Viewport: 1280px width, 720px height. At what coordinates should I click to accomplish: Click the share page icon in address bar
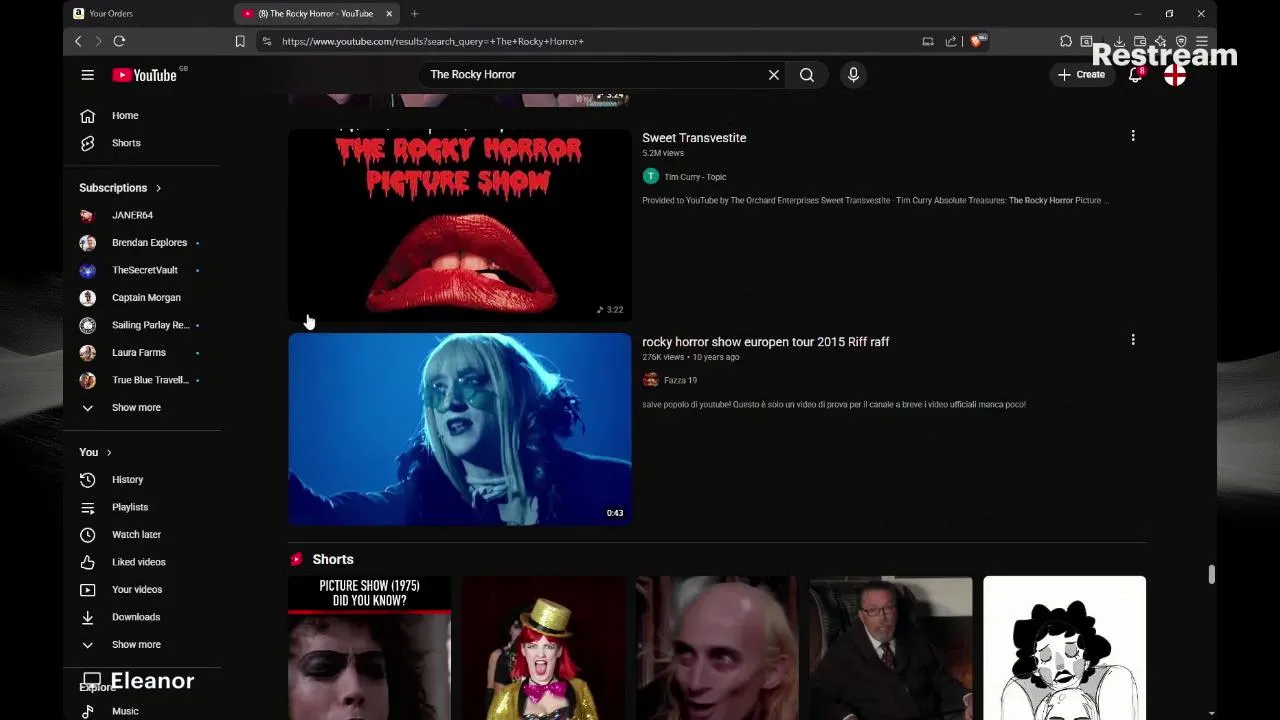tap(951, 41)
